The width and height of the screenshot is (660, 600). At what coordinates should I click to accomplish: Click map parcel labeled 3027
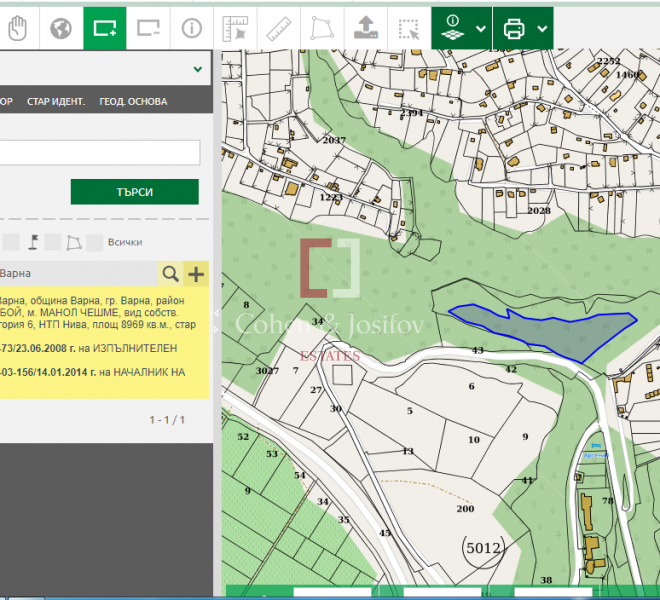267,371
